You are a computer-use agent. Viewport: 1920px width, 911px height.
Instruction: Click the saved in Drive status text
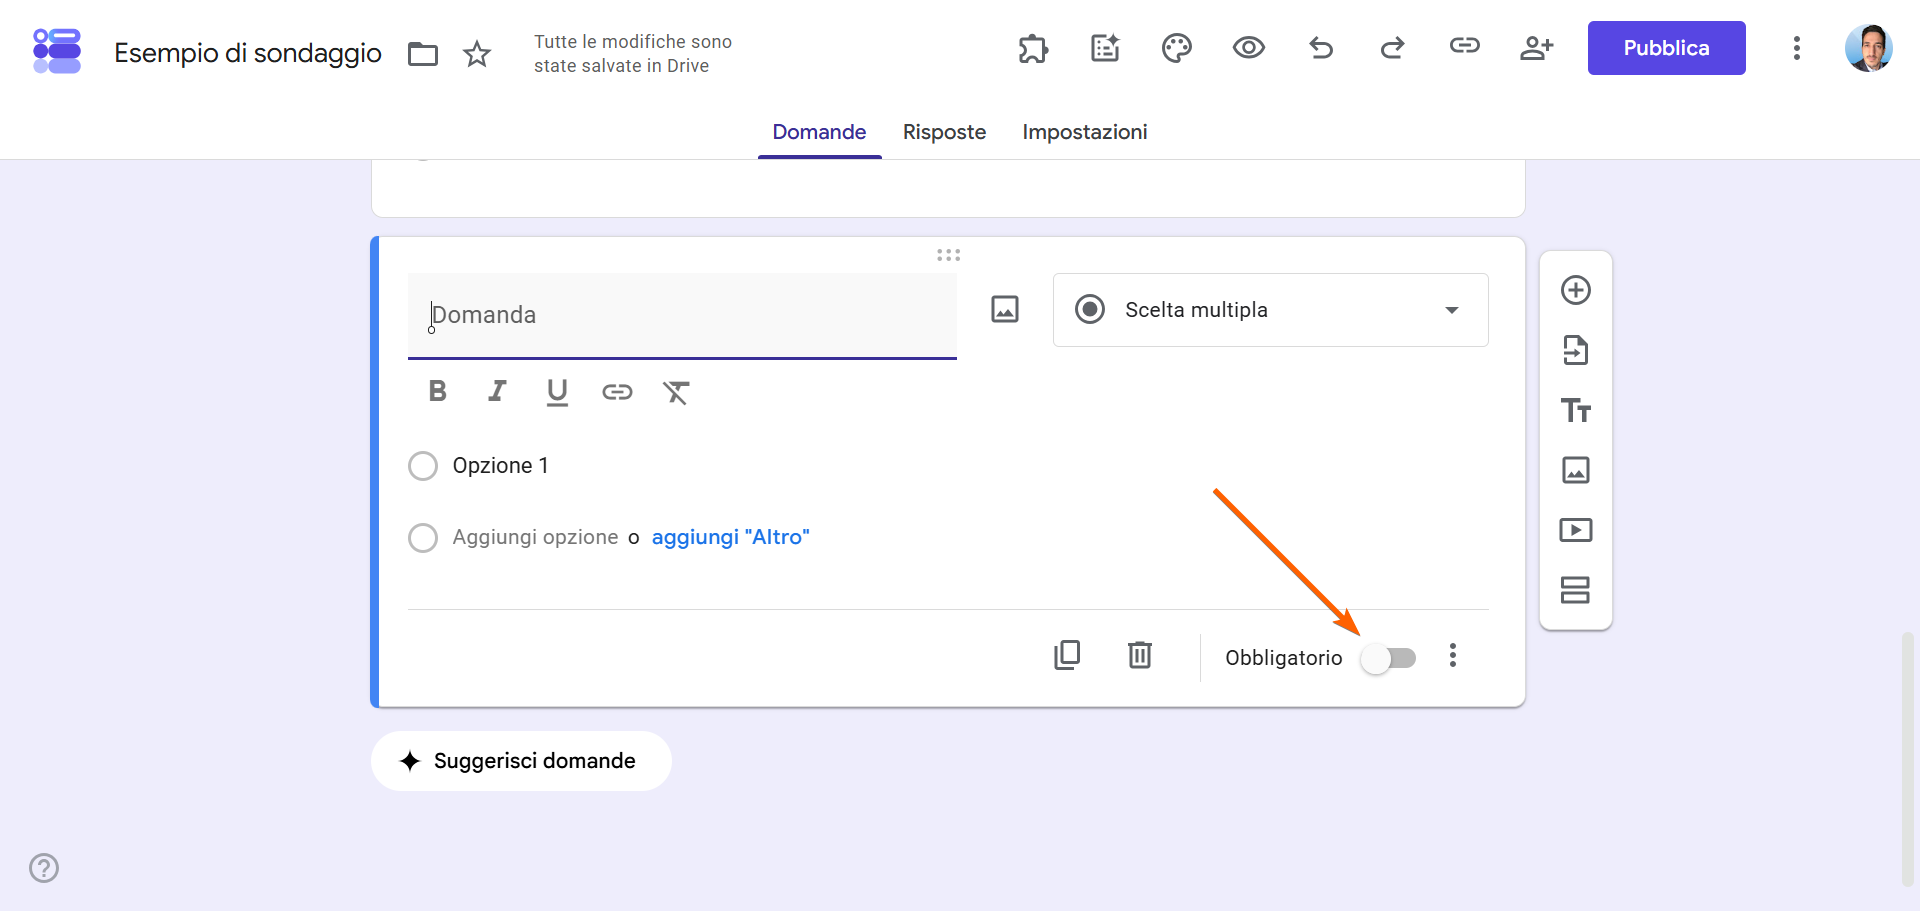coord(633,54)
